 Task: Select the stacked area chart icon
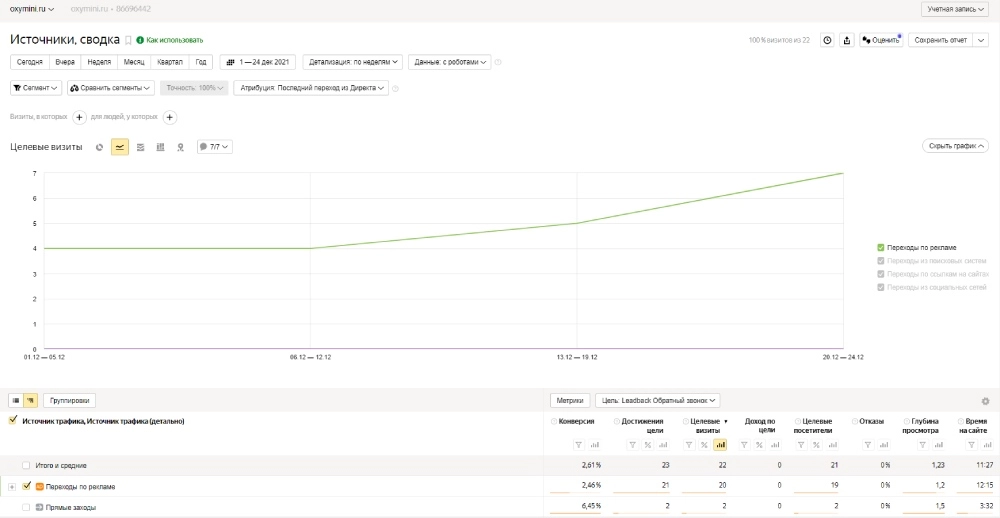(x=140, y=147)
